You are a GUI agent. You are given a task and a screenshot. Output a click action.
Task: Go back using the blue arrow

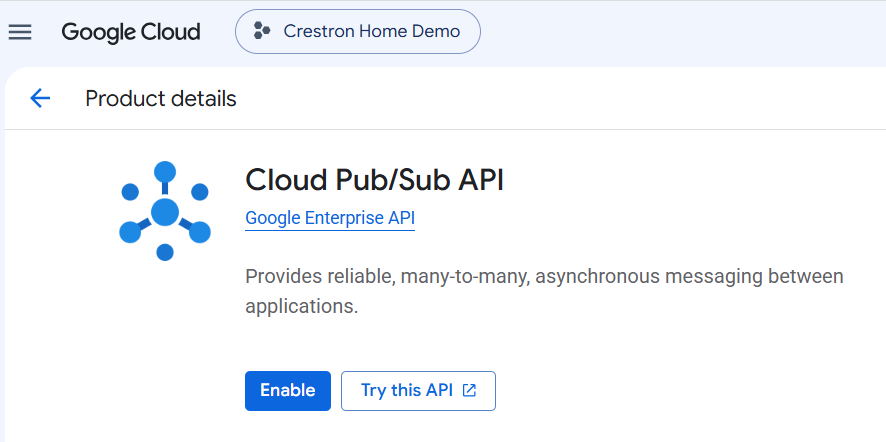[x=40, y=98]
